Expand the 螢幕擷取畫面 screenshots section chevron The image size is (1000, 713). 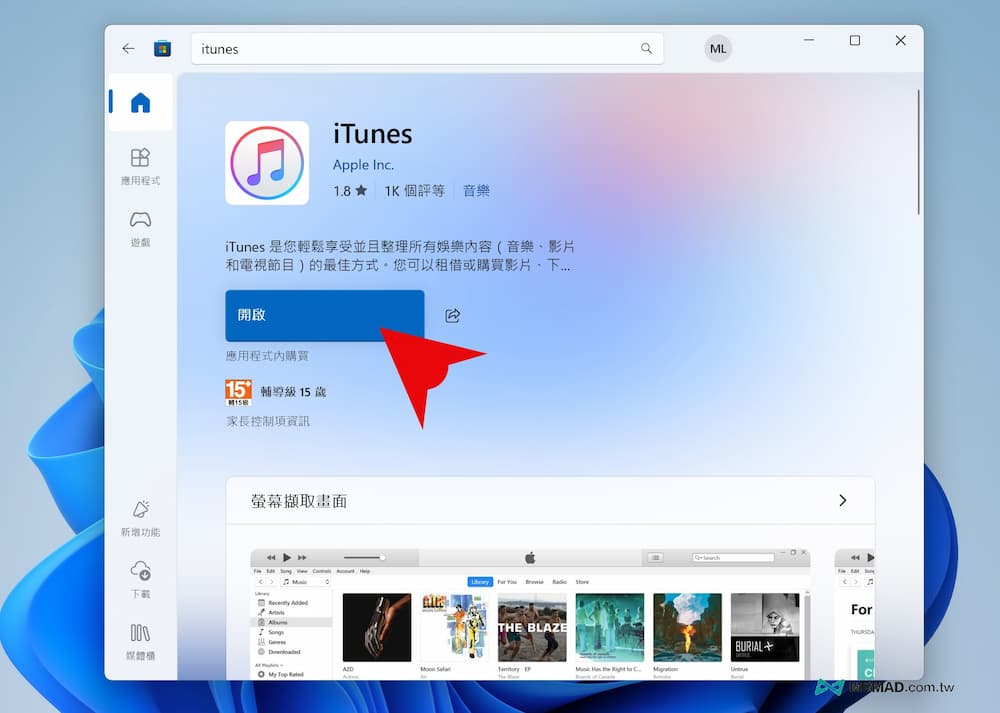point(842,500)
